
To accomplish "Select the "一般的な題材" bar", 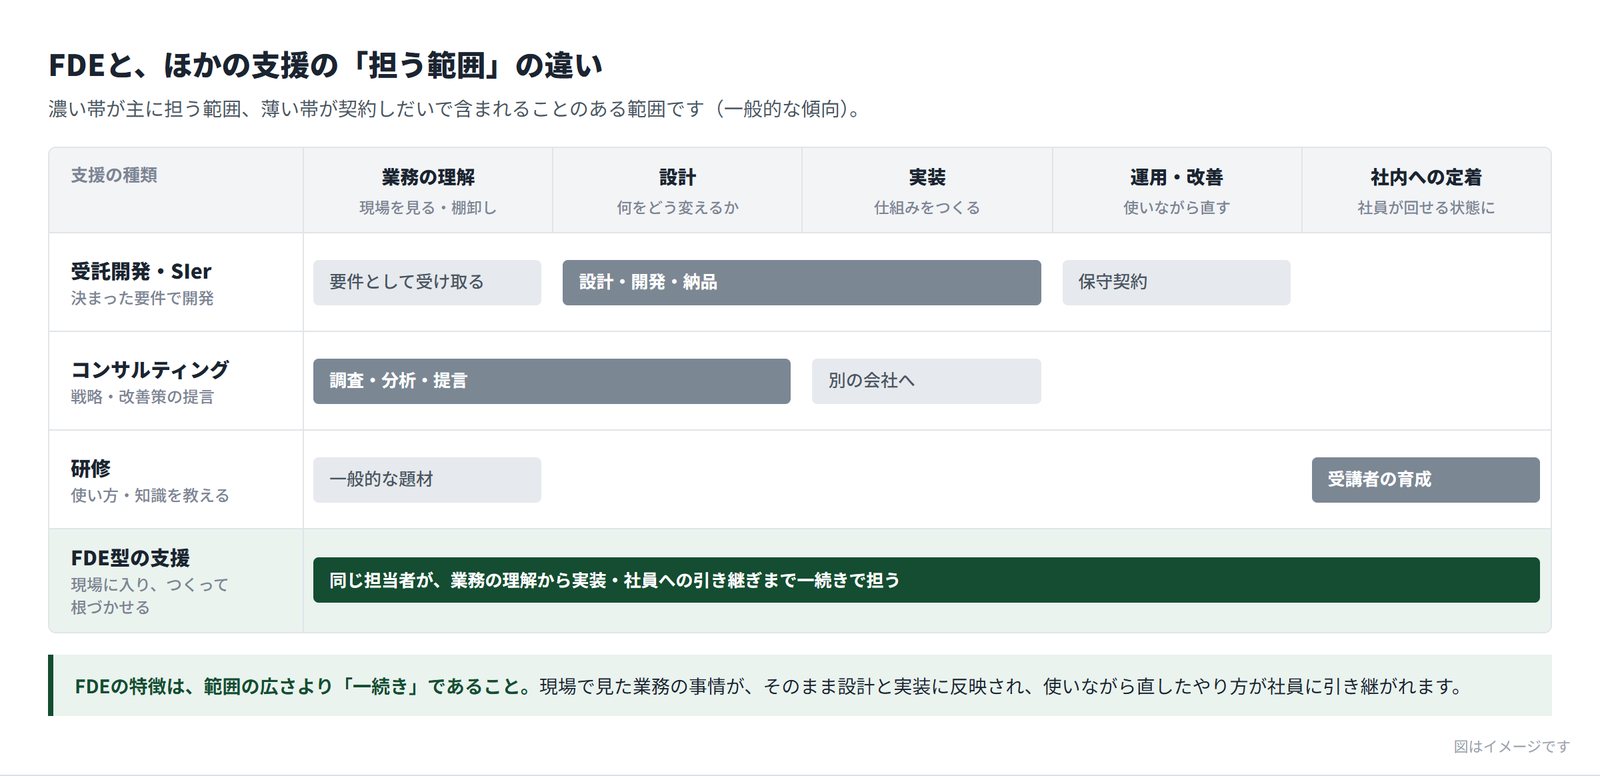I will click(427, 480).
